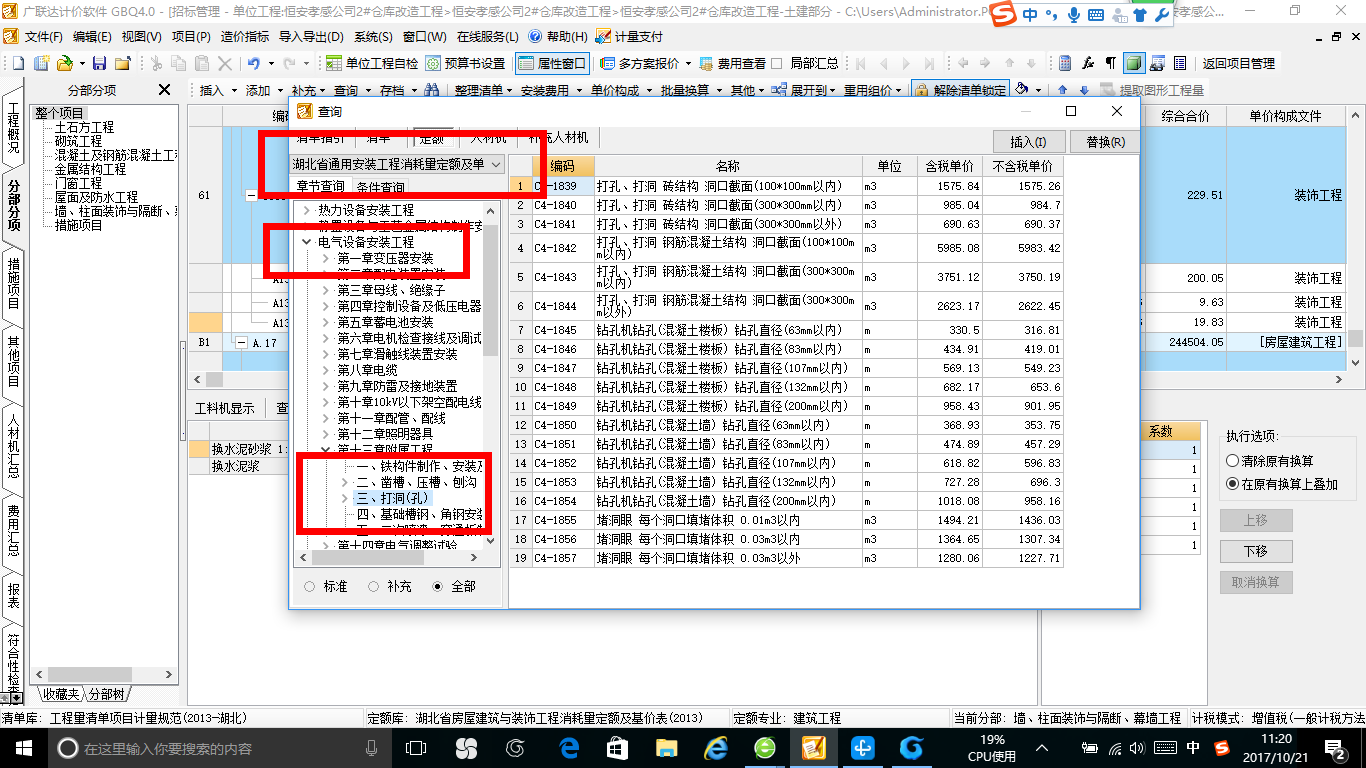Click the Open folder toolbar icon
Viewport: 1366px width, 768px height.
tap(64, 63)
